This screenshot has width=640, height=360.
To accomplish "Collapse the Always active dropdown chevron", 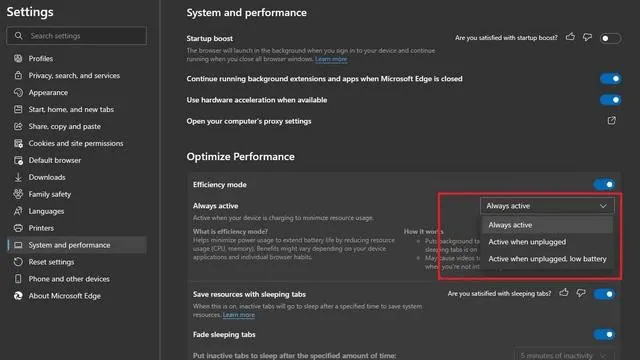I will click(x=603, y=206).
